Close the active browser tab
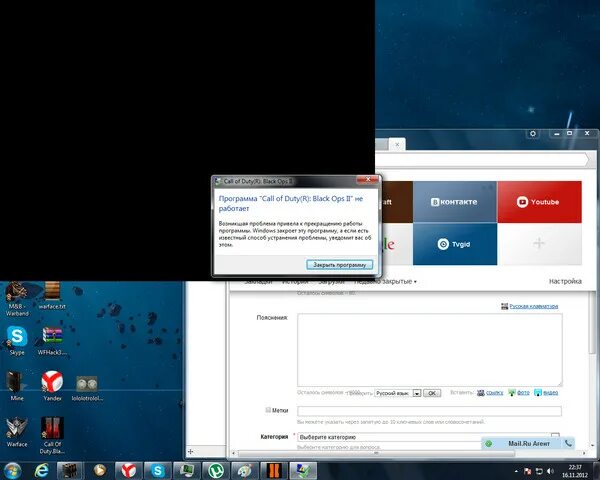The width and height of the screenshot is (600, 480). coord(397,144)
